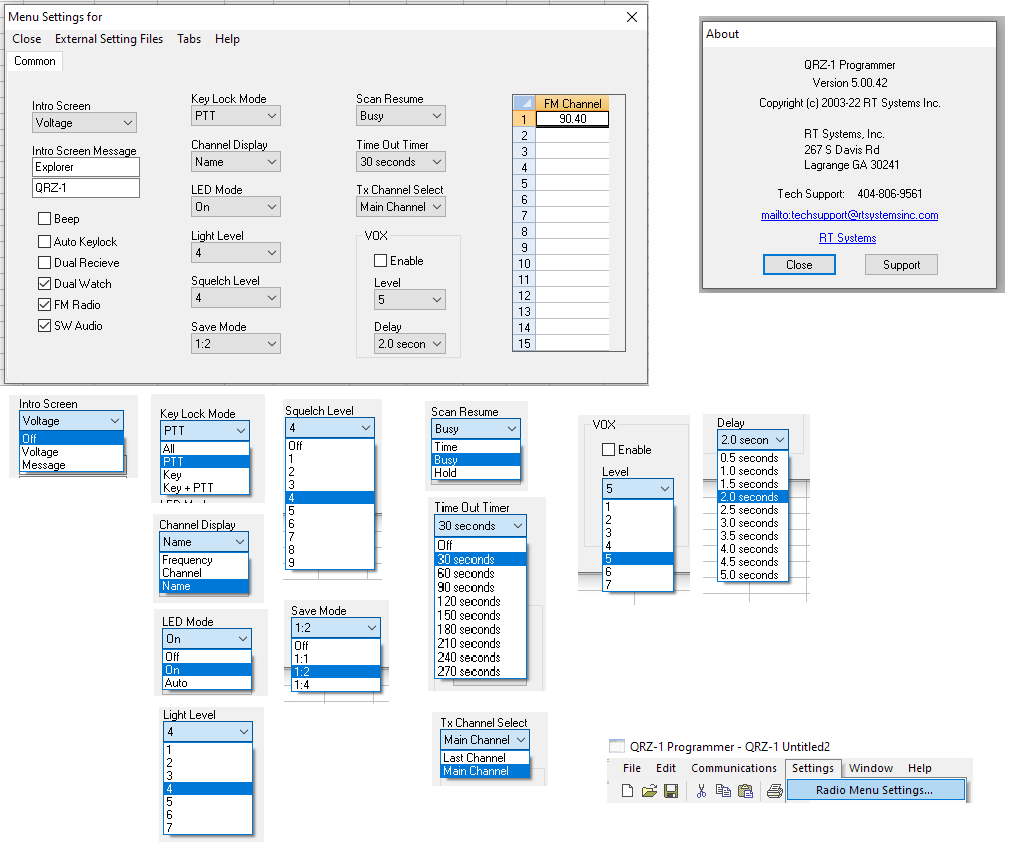Open Save Mode dropdown in Menu Settings

click(236, 344)
